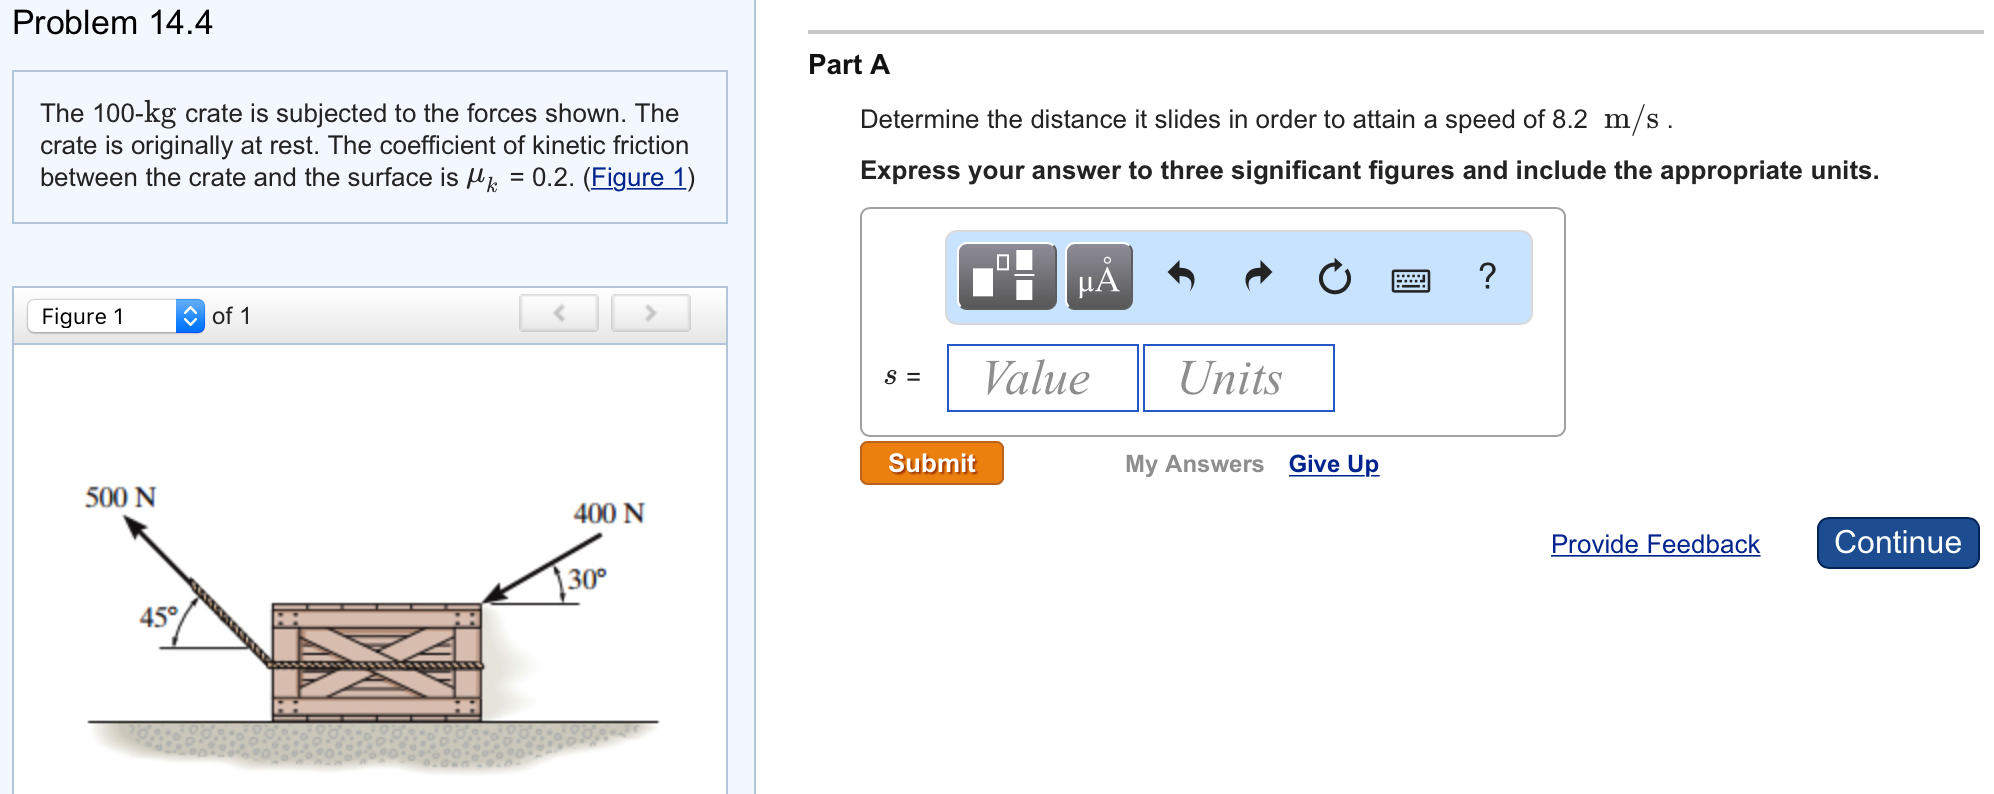Click the undo arrow icon
Viewport: 1994px width, 794px height.
click(1181, 276)
